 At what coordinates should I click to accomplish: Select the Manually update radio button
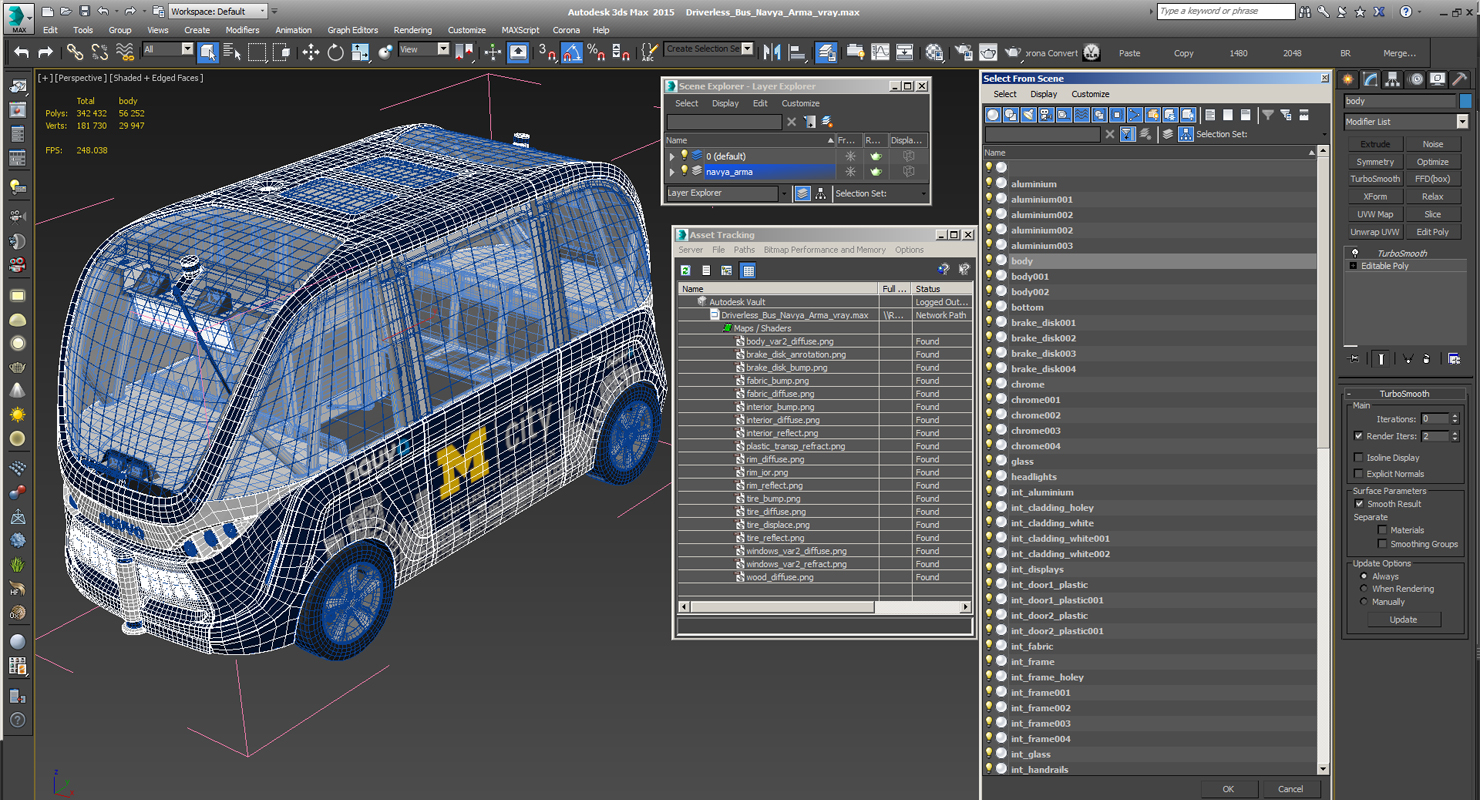(x=1364, y=602)
